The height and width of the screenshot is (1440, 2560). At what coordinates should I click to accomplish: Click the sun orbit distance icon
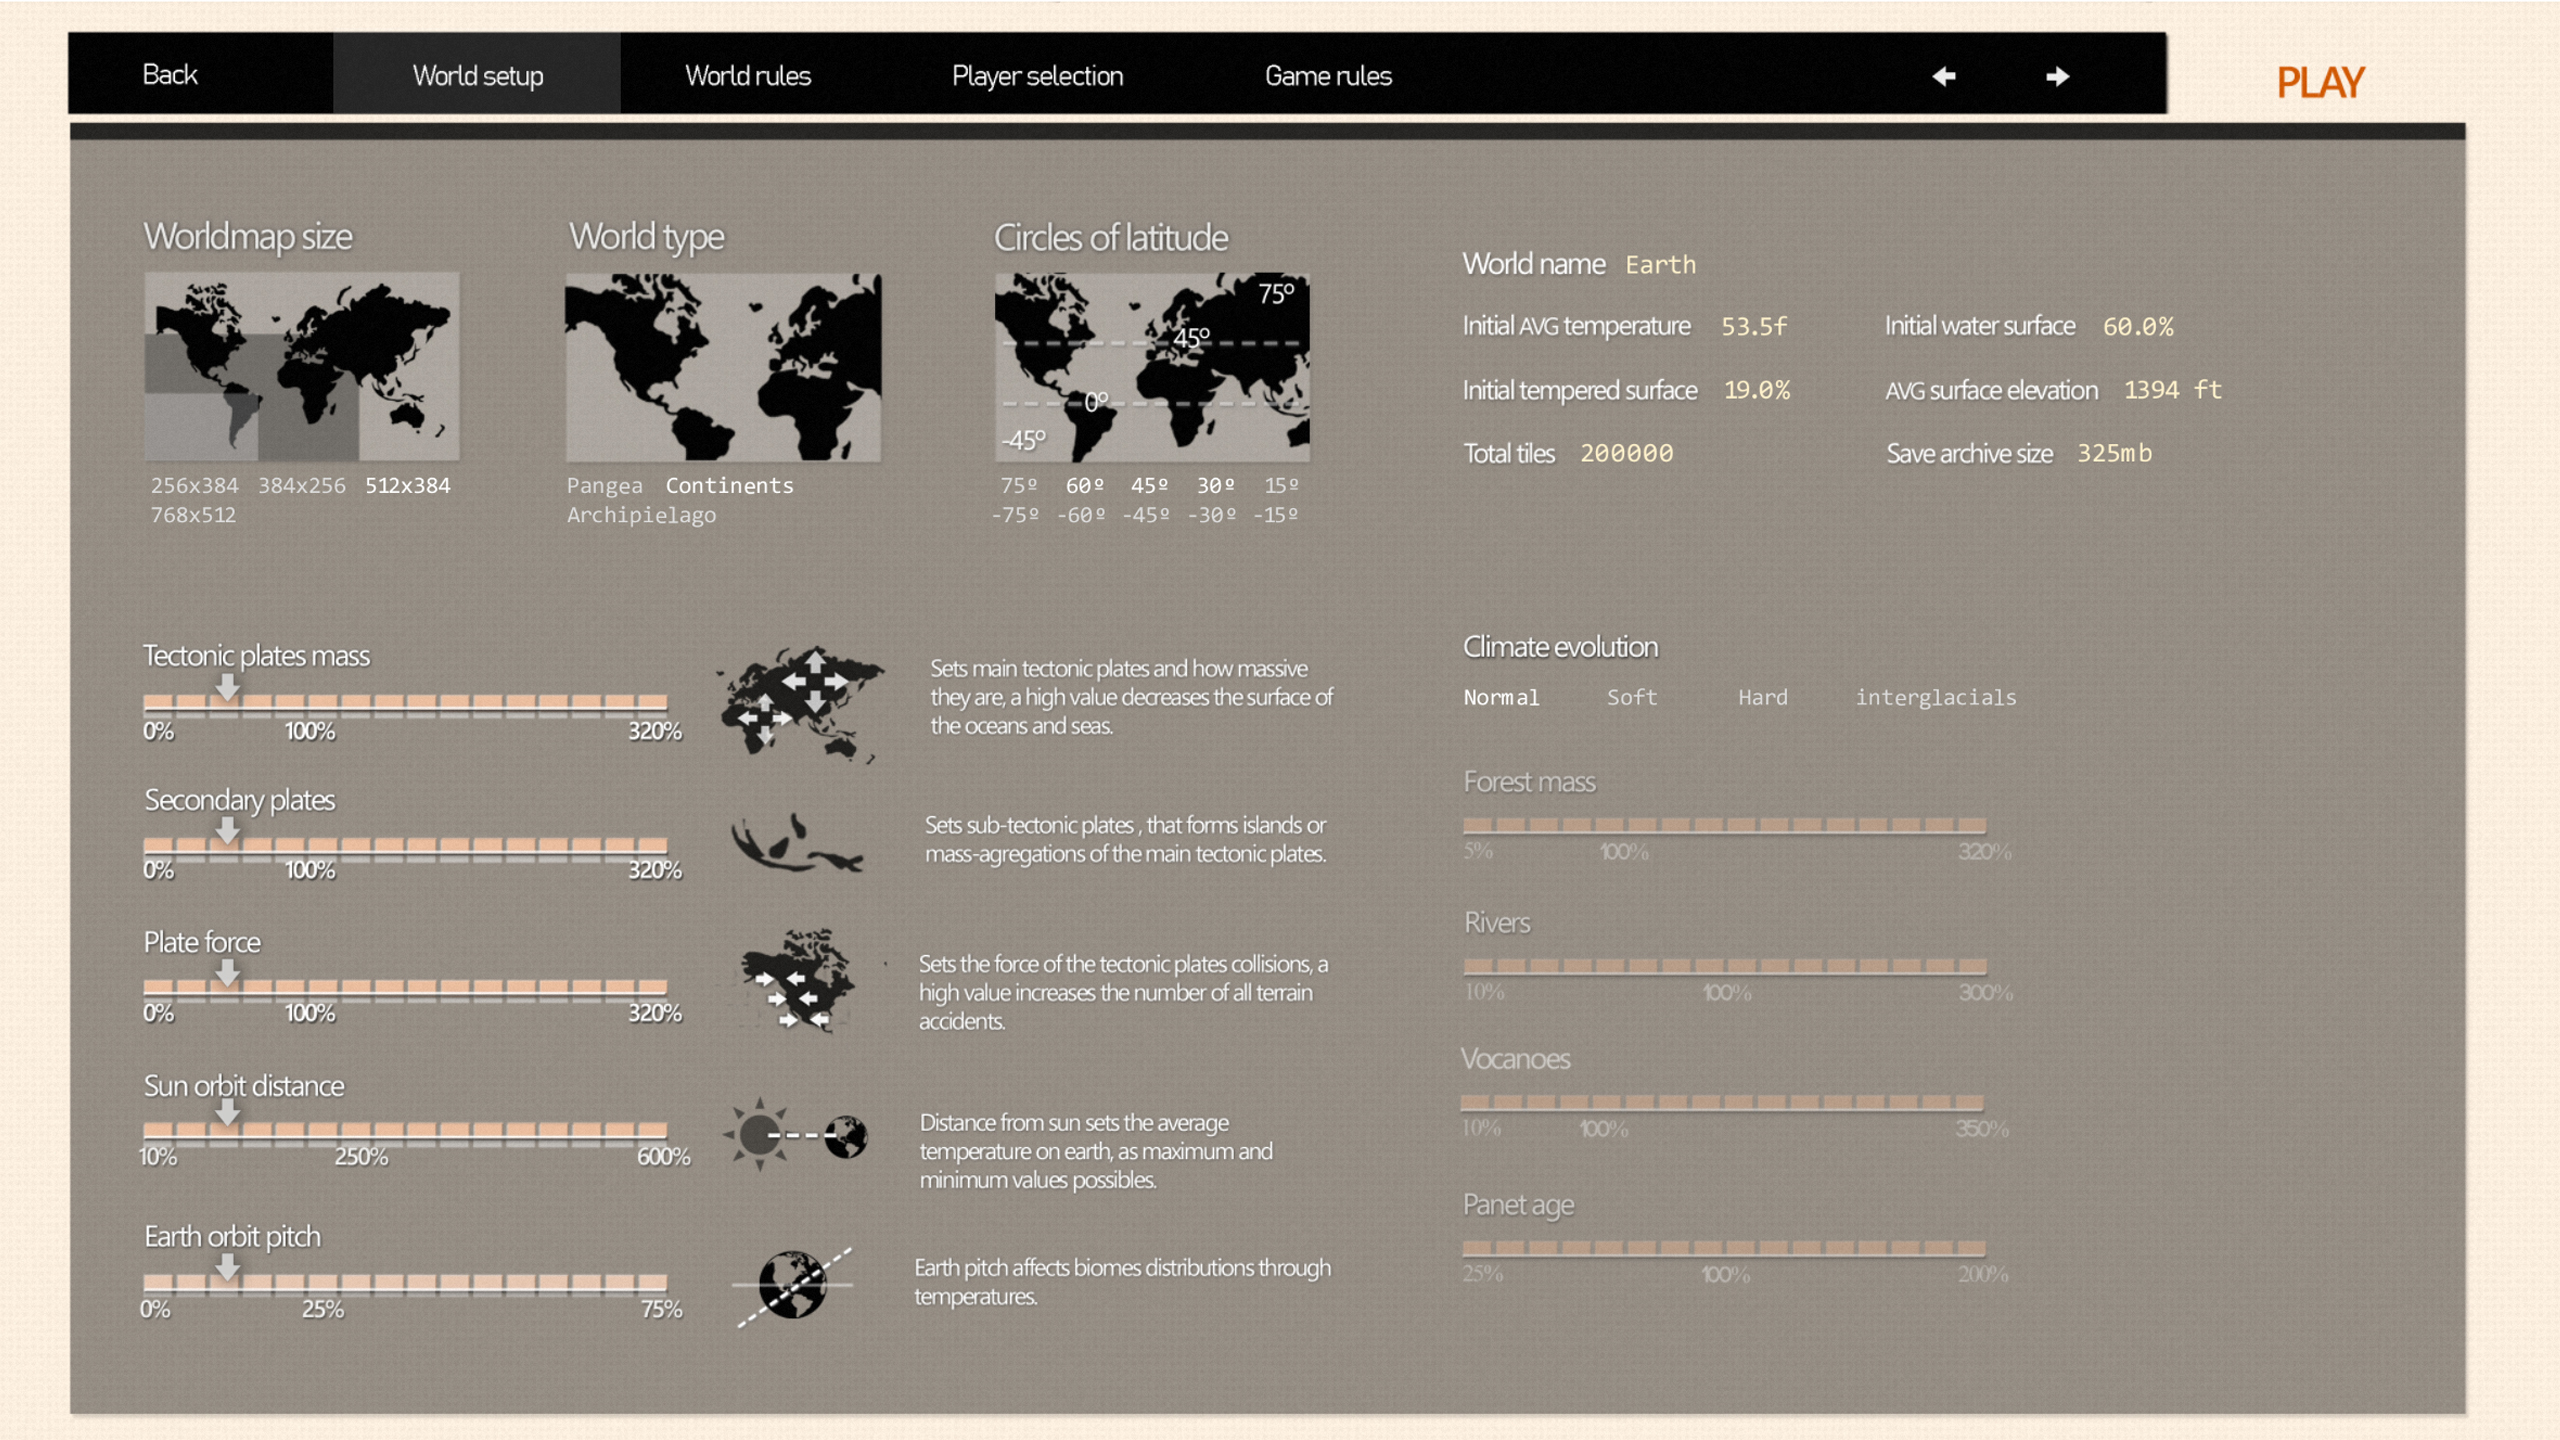[x=796, y=1134]
